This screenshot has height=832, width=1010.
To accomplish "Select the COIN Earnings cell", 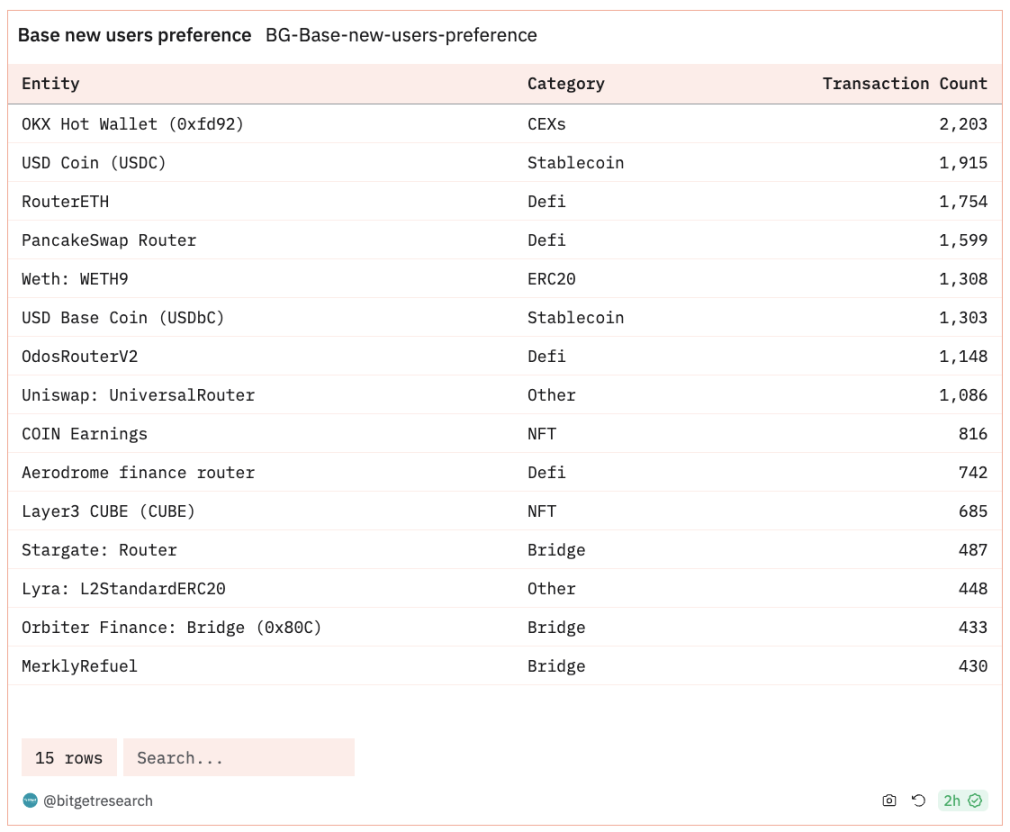I will click(84, 434).
